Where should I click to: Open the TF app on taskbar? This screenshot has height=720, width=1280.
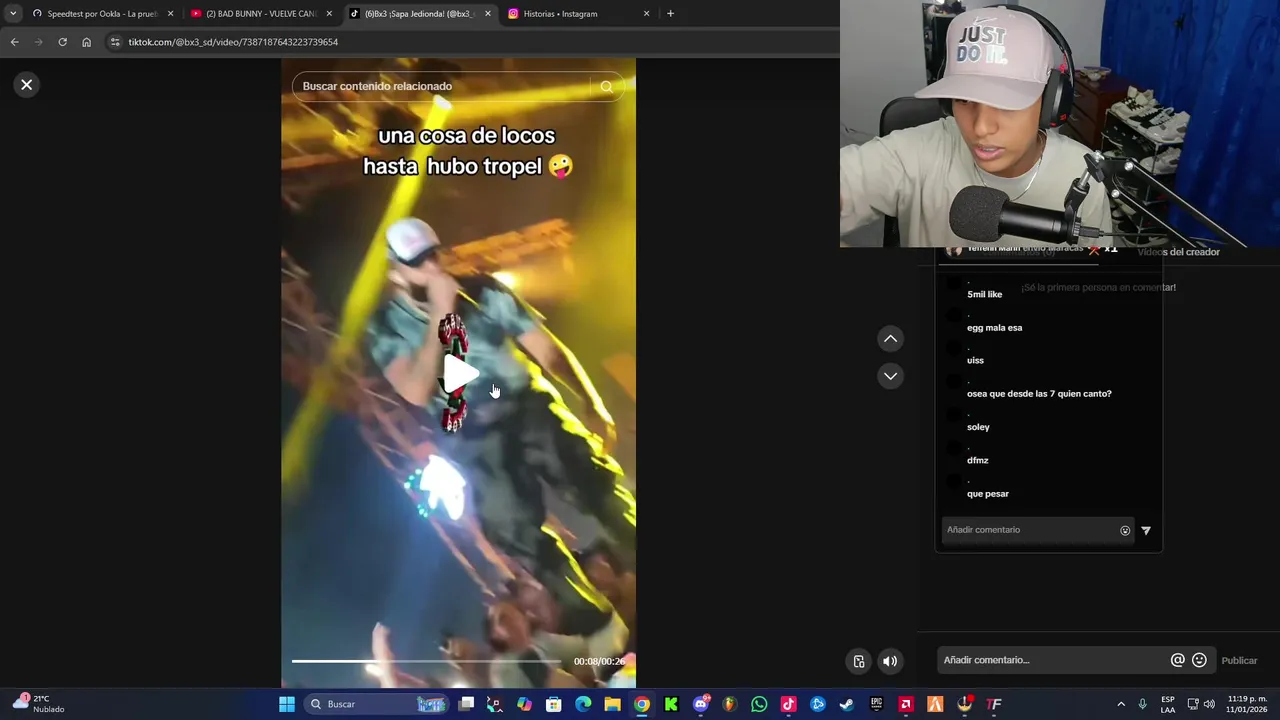point(994,704)
